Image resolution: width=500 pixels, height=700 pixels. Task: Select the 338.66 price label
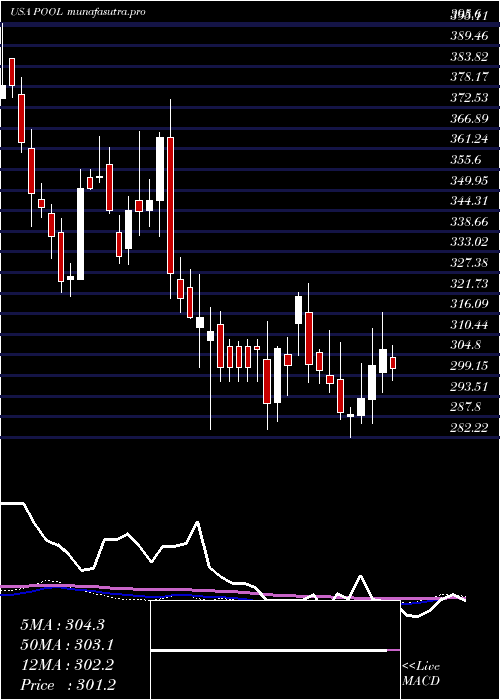469,221
